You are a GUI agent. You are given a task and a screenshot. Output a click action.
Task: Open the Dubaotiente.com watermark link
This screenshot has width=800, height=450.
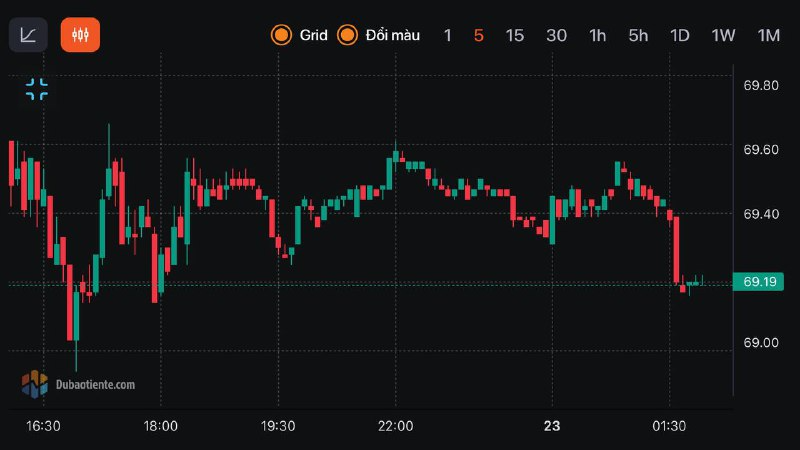pos(95,384)
